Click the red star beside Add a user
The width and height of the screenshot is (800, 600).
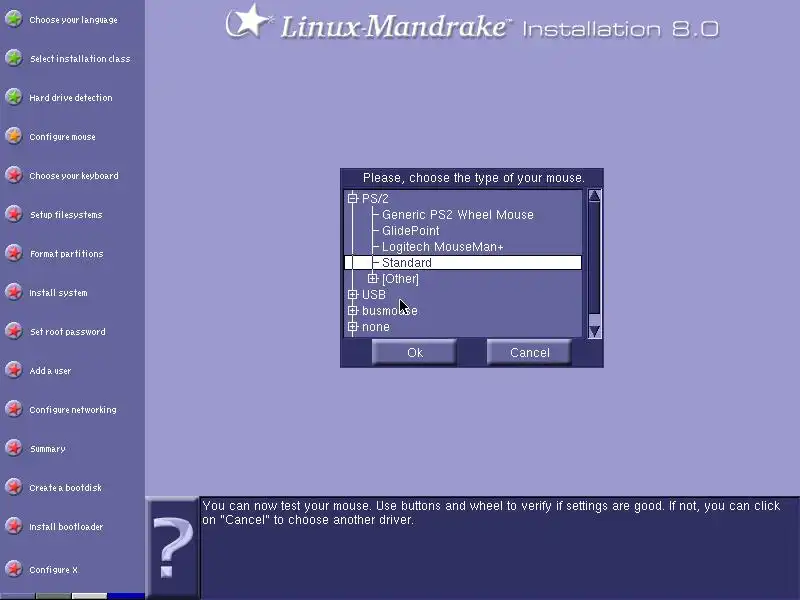[14, 370]
